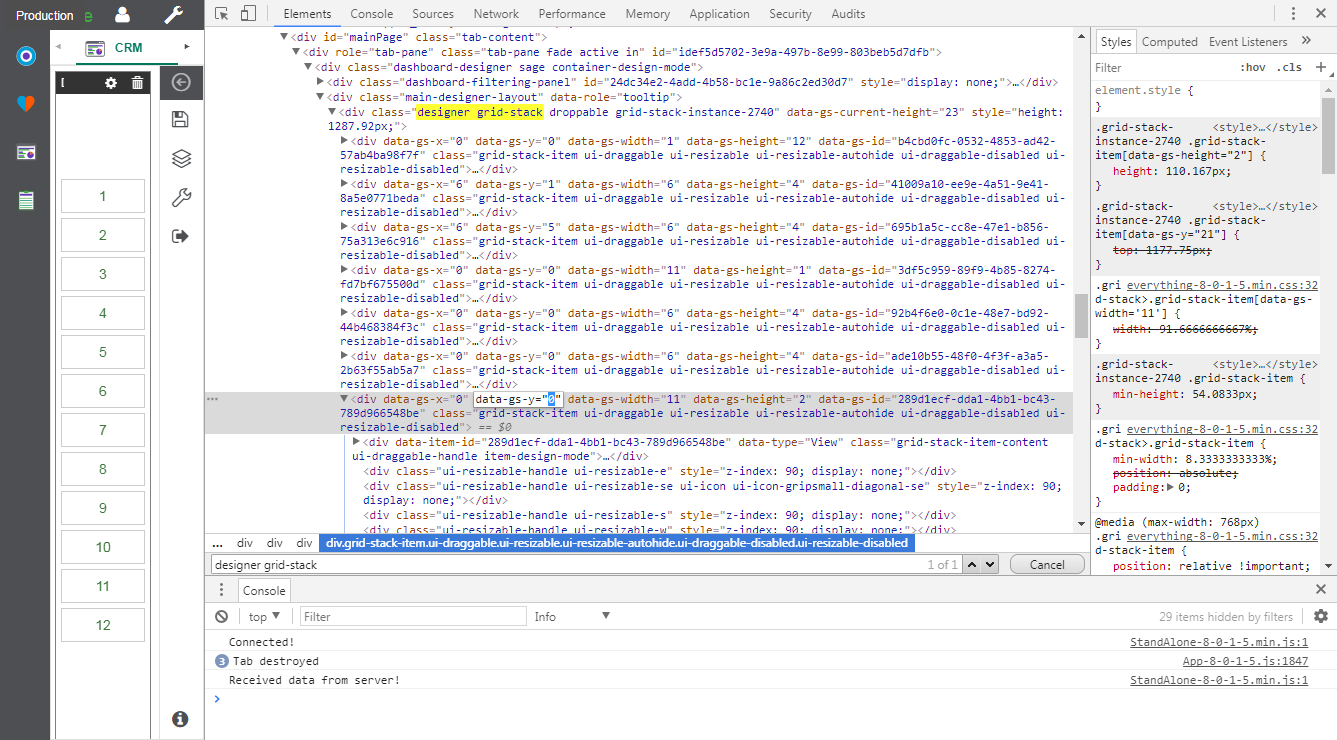Screen dimensions: 1337x740
Task: Toggle the .cls element classes panel
Action: (1291, 67)
